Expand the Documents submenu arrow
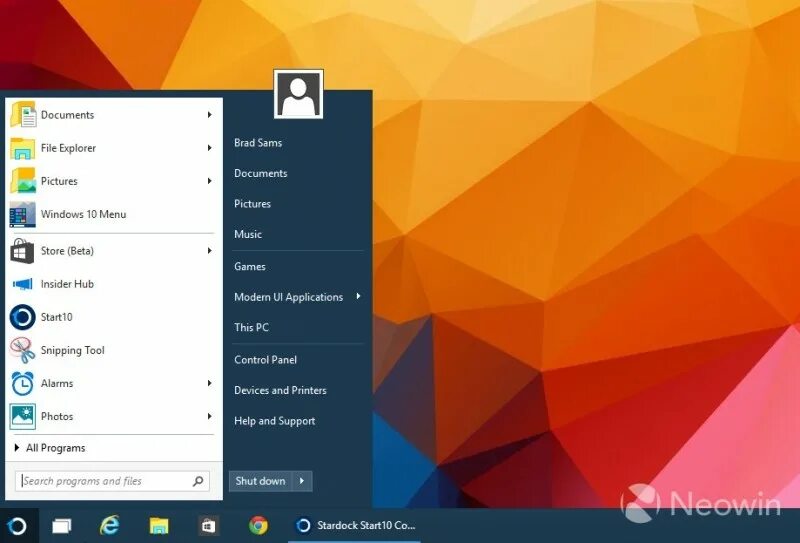800x543 pixels. pyautogui.click(x=209, y=115)
